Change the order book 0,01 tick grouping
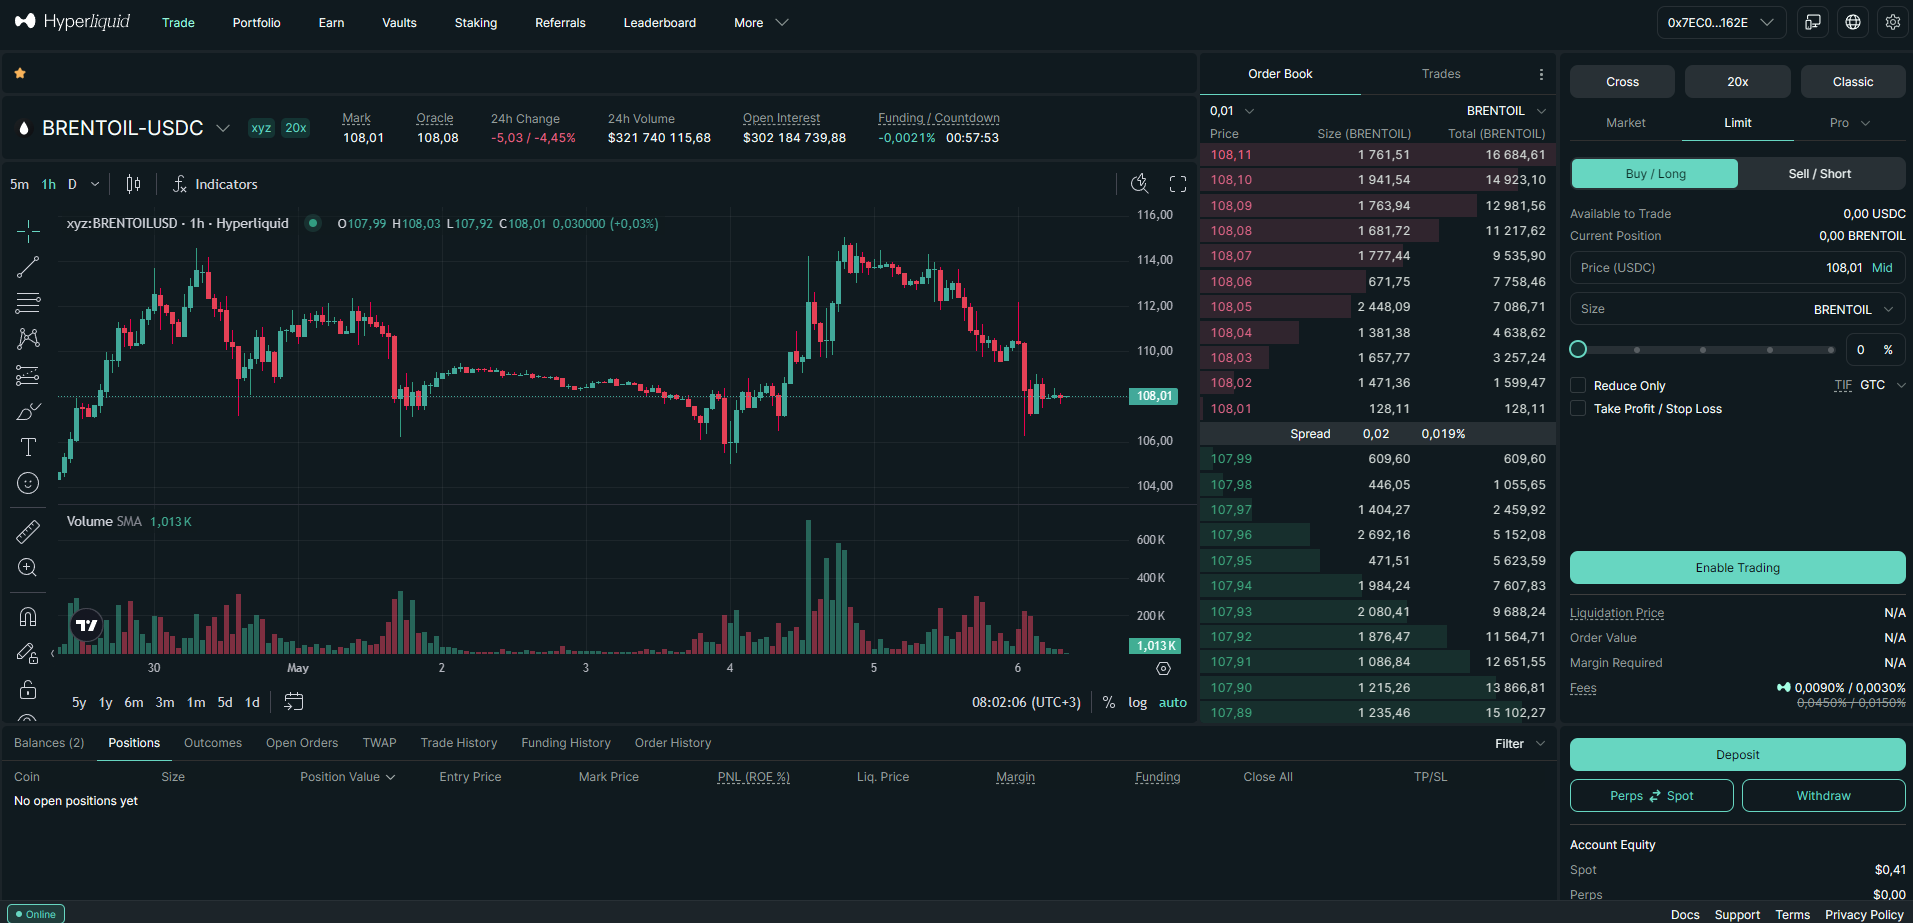The image size is (1913, 923). point(1231,110)
